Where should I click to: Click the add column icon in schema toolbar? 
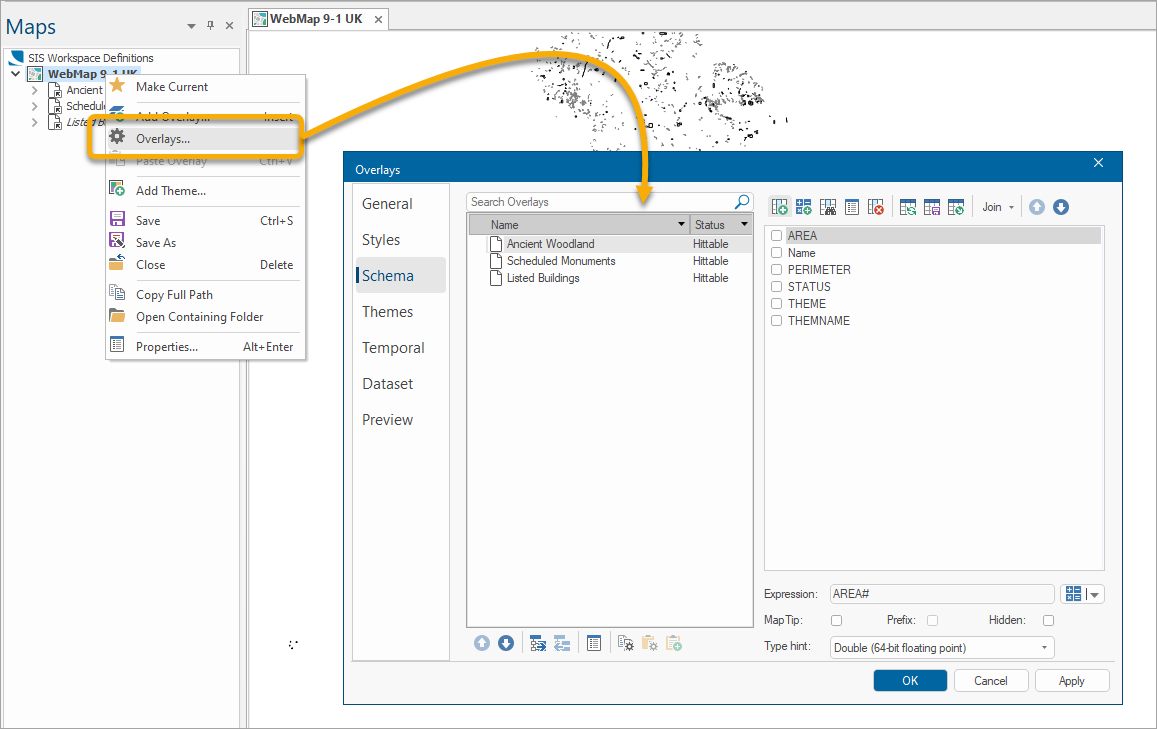coord(779,207)
